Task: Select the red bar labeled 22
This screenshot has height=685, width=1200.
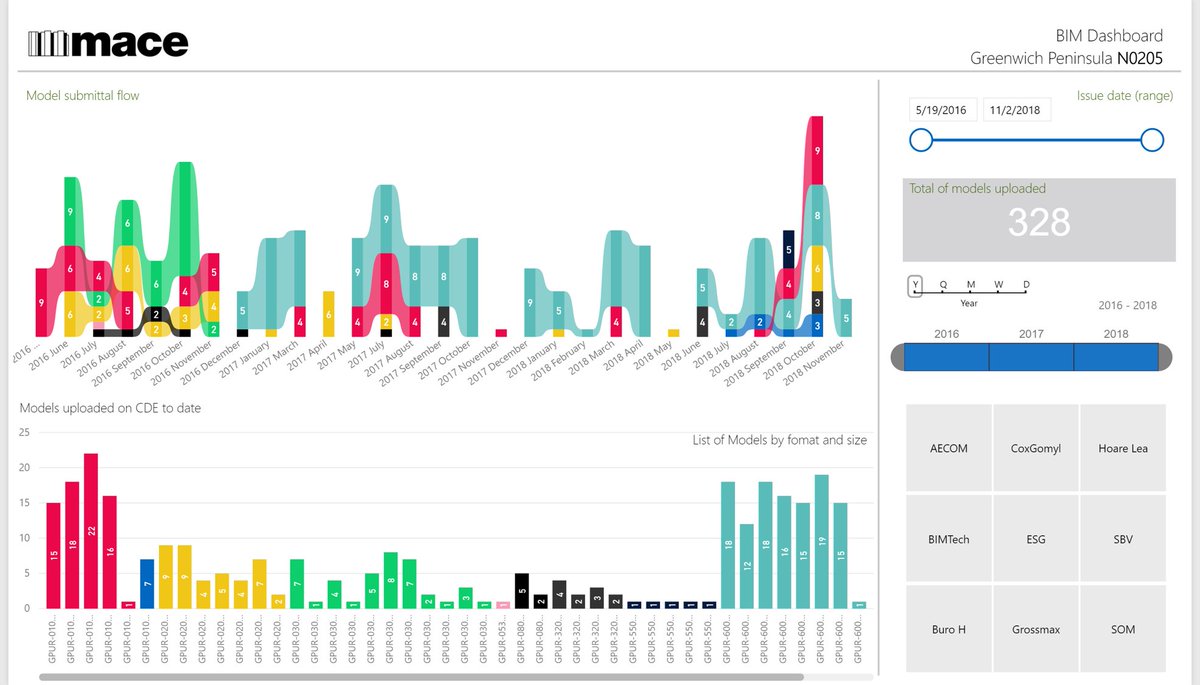Action: [91, 531]
